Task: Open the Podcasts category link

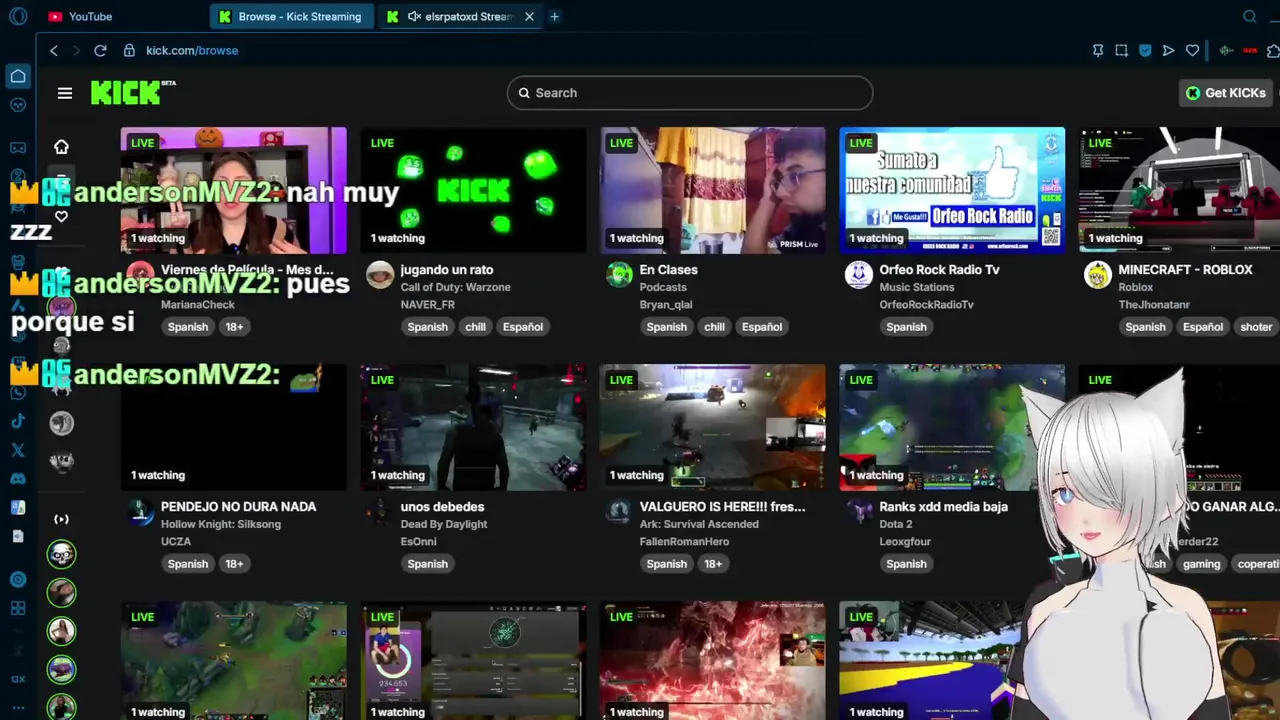Action: coord(663,287)
